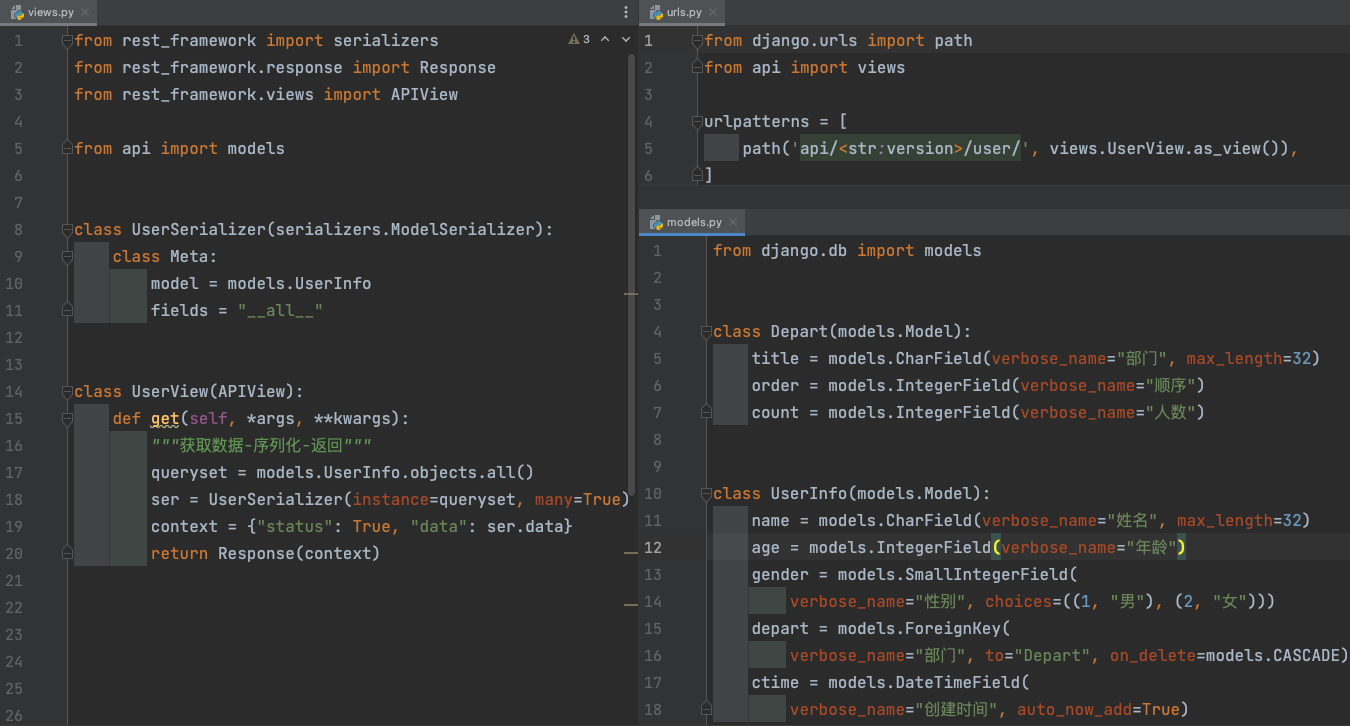
Task: Click the warning indicator showing 3 problems
Action: [x=579, y=40]
